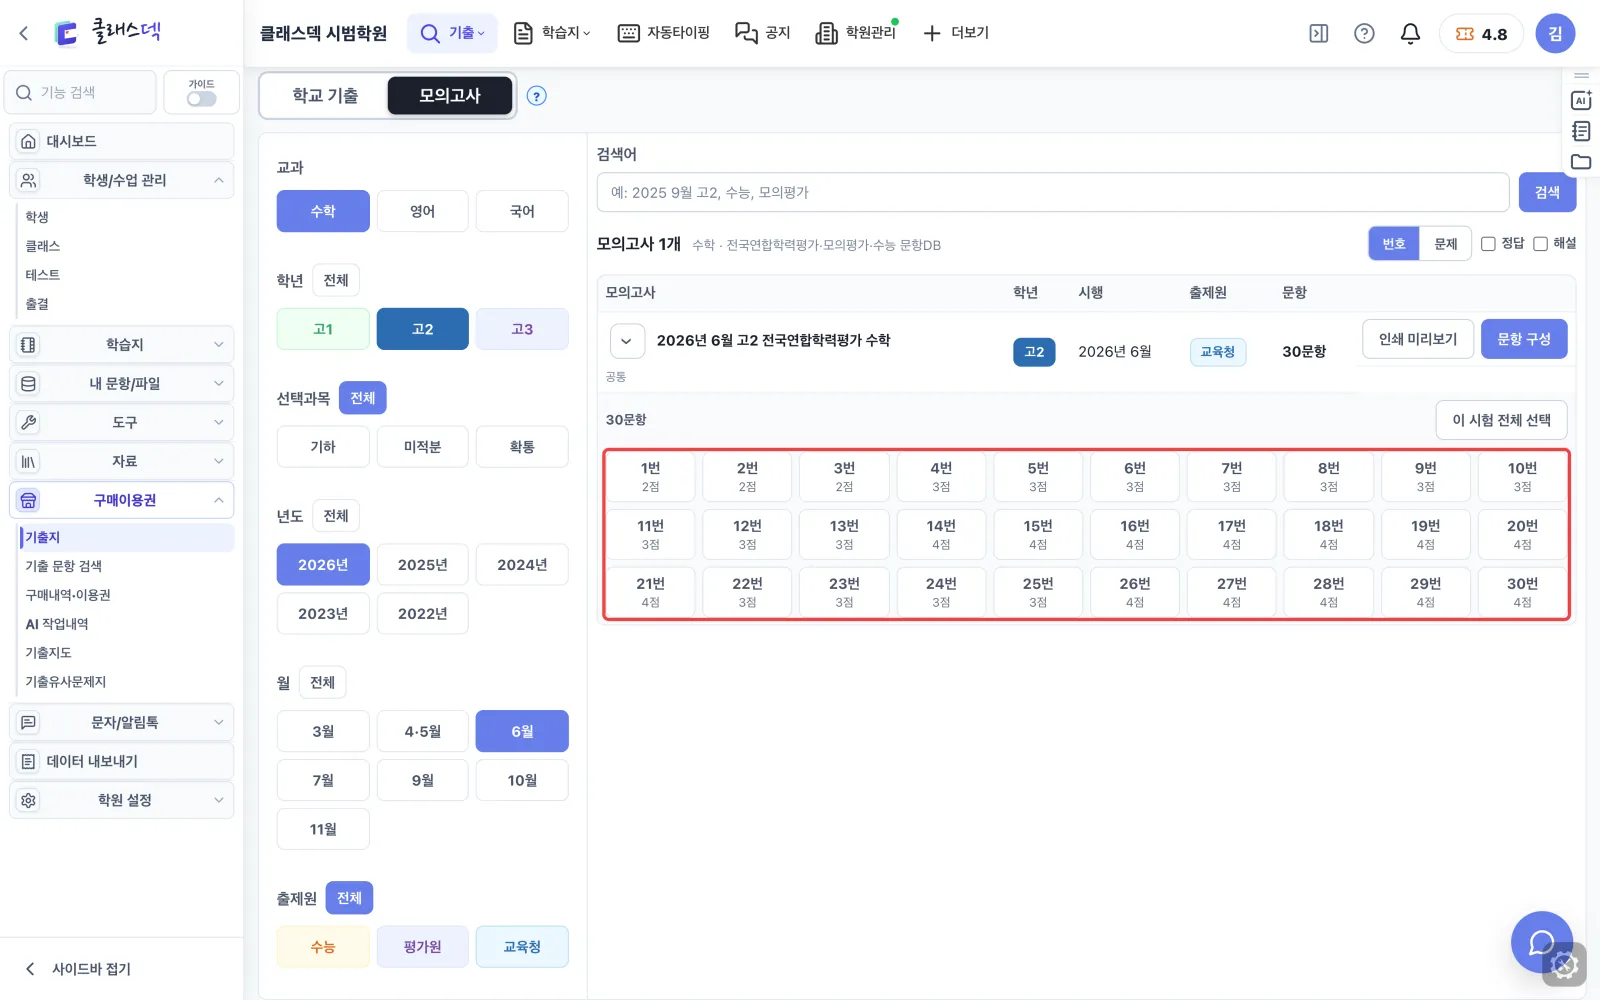The image size is (1600, 1000).
Task: Switch the view to 번호
Action: point(1394,244)
